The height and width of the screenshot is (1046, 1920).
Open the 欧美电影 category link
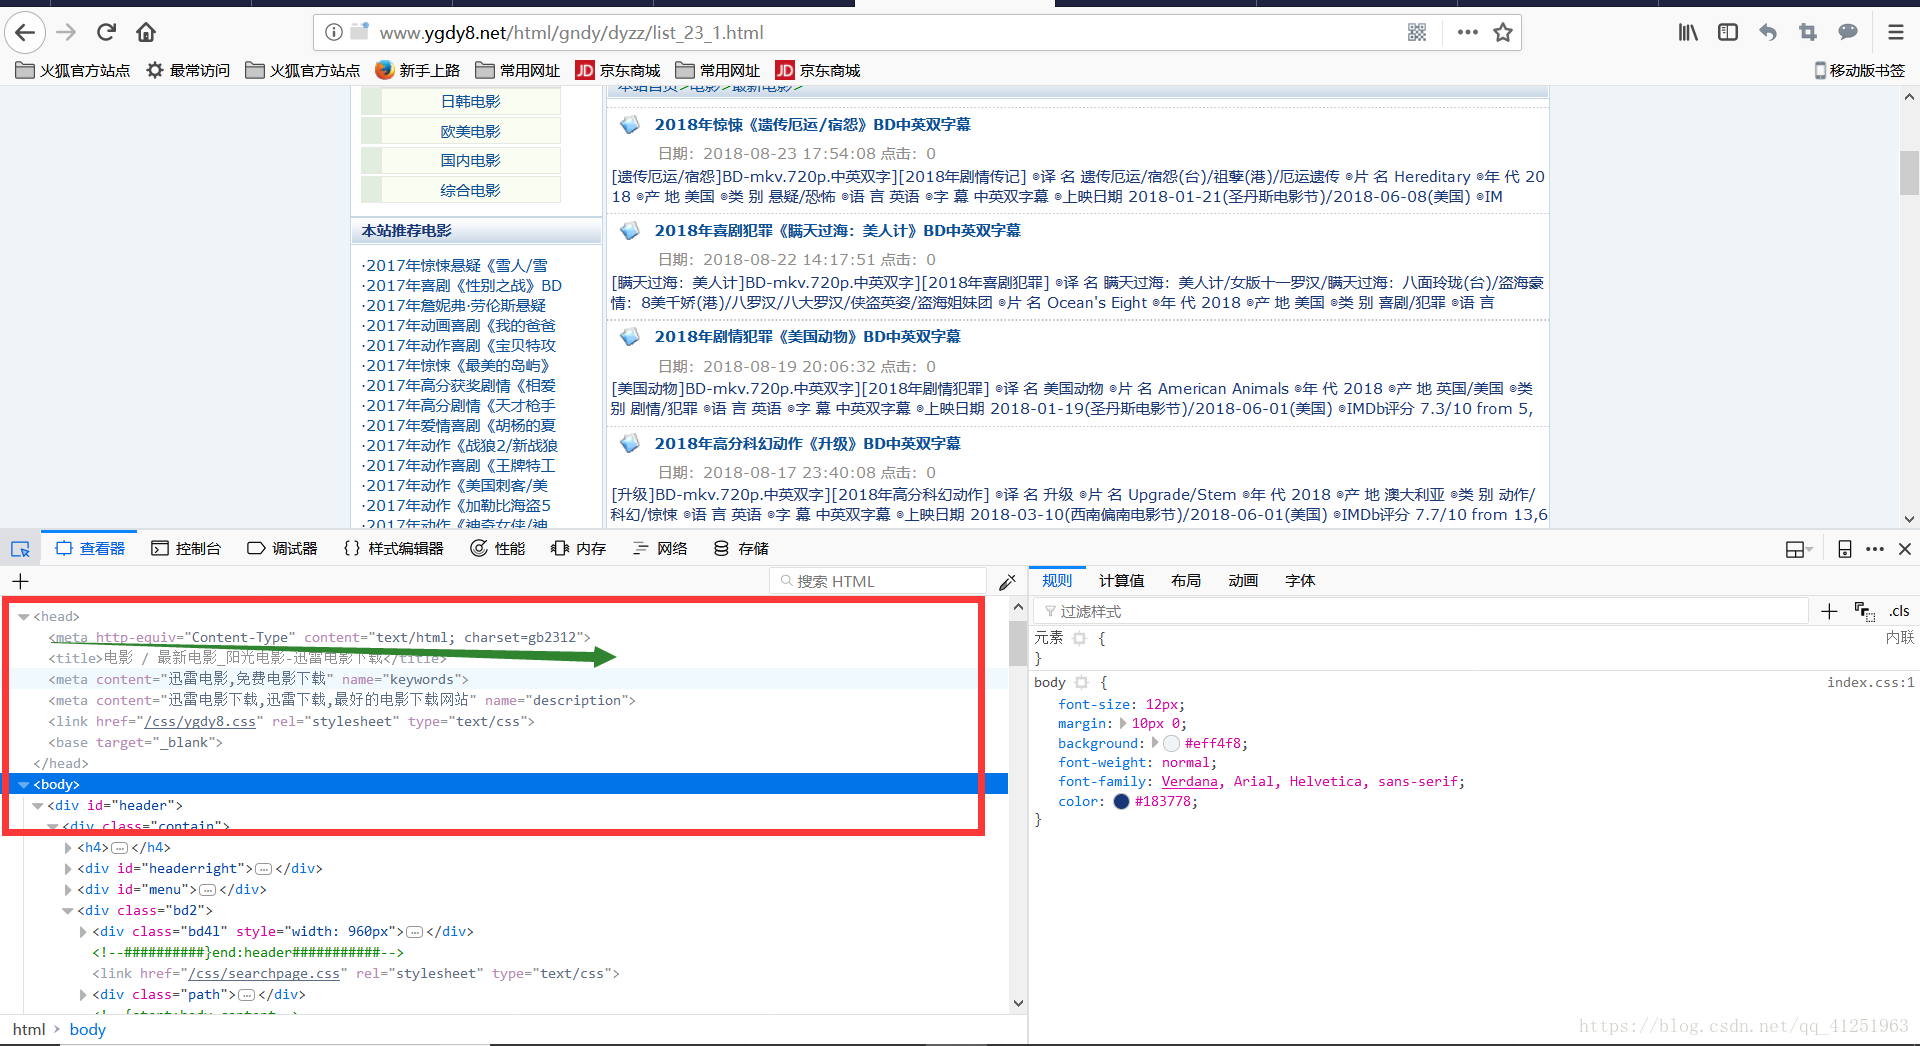tap(470, 131)
